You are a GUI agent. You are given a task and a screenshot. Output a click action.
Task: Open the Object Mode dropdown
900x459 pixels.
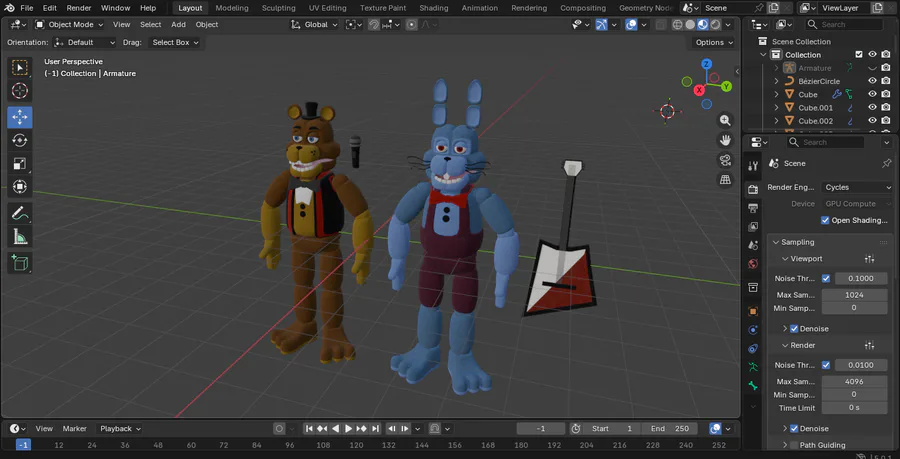(x=69, y=25)
